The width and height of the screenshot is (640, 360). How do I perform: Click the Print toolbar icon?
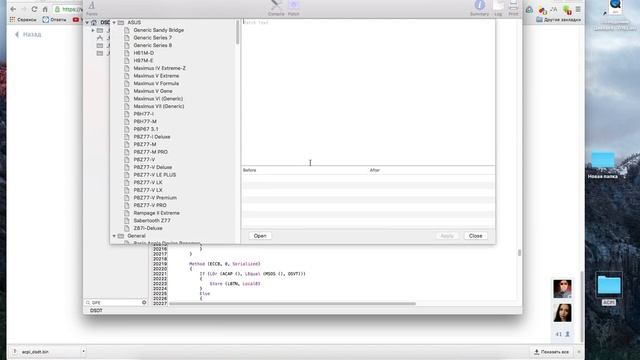coord(513,8)
